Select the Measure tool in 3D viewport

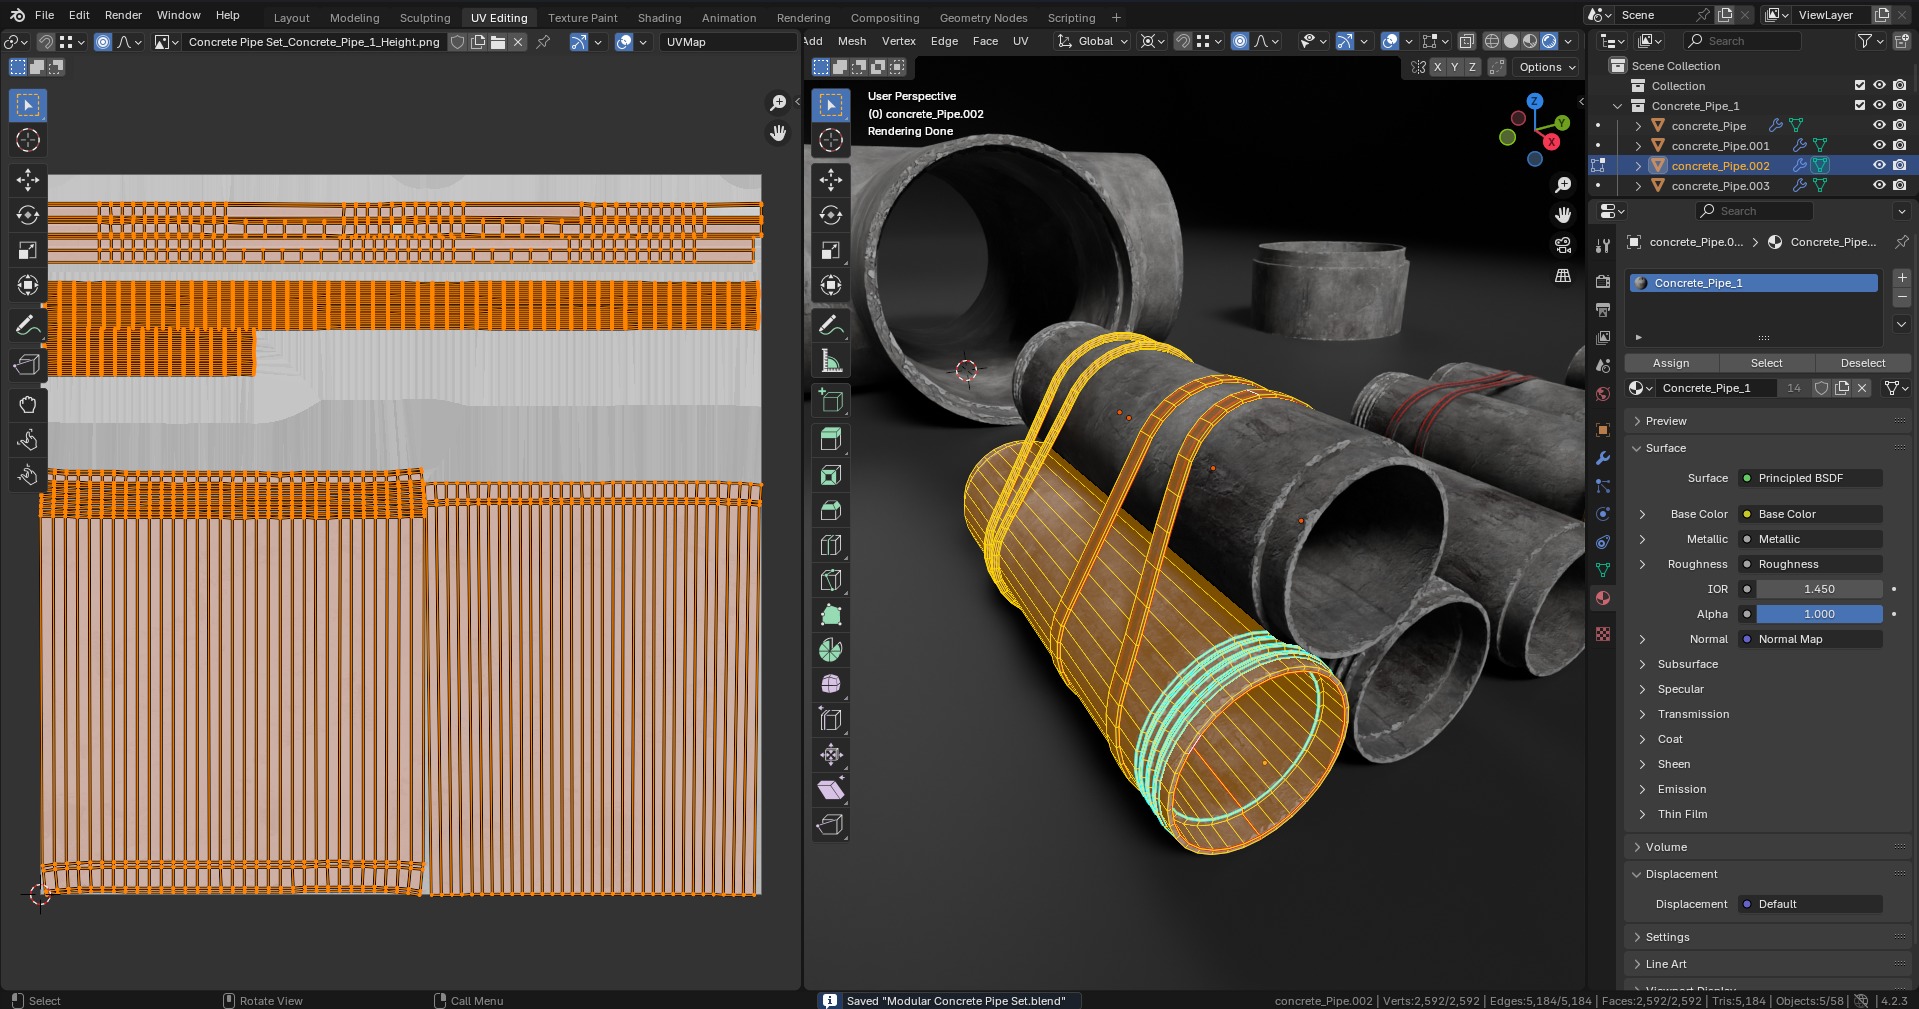831,361
